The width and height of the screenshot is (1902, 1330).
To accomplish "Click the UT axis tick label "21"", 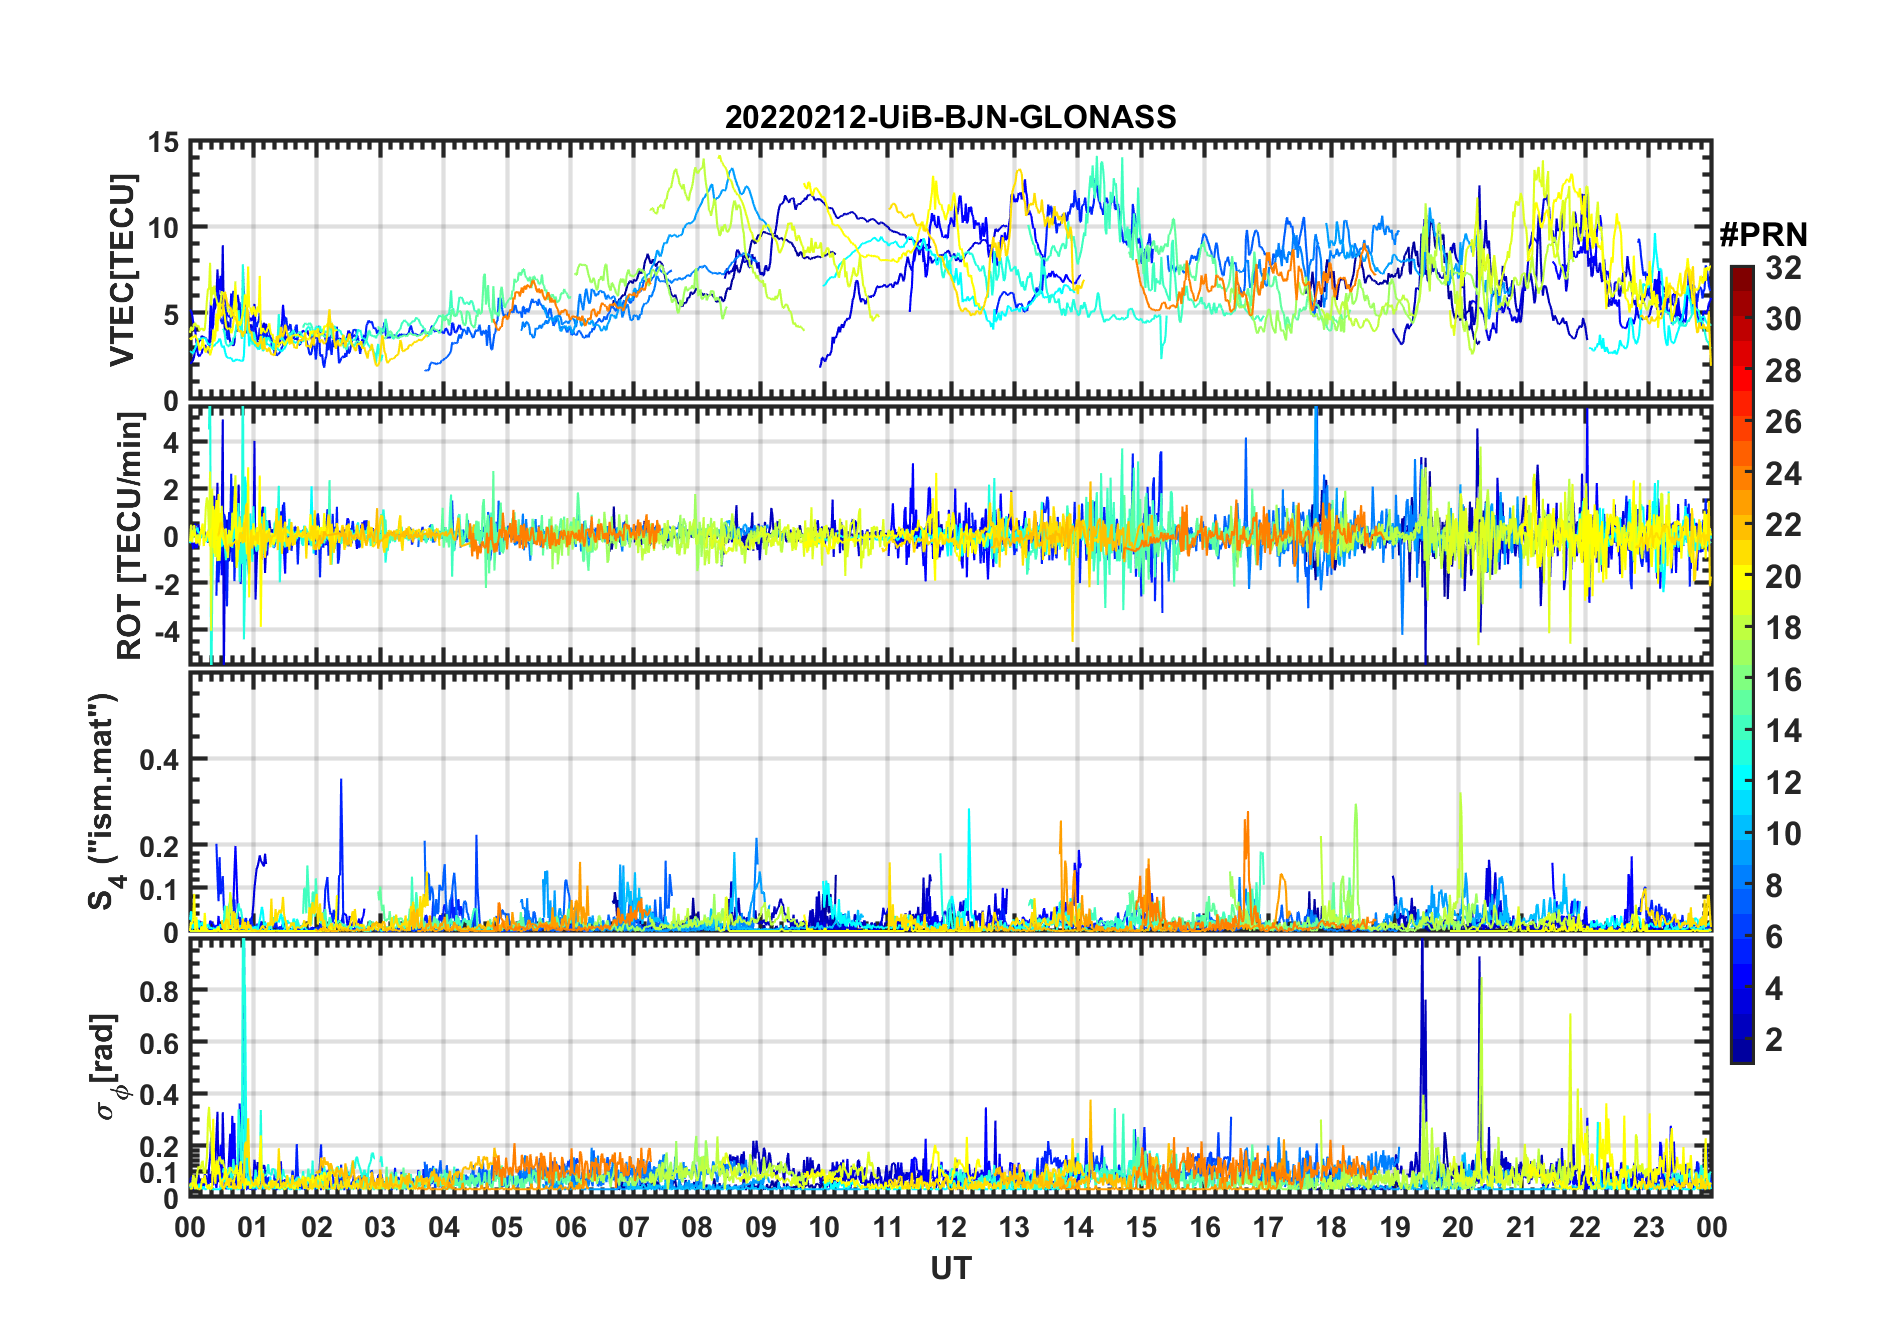I will pyautogui.click(x=1522, y=1227).
